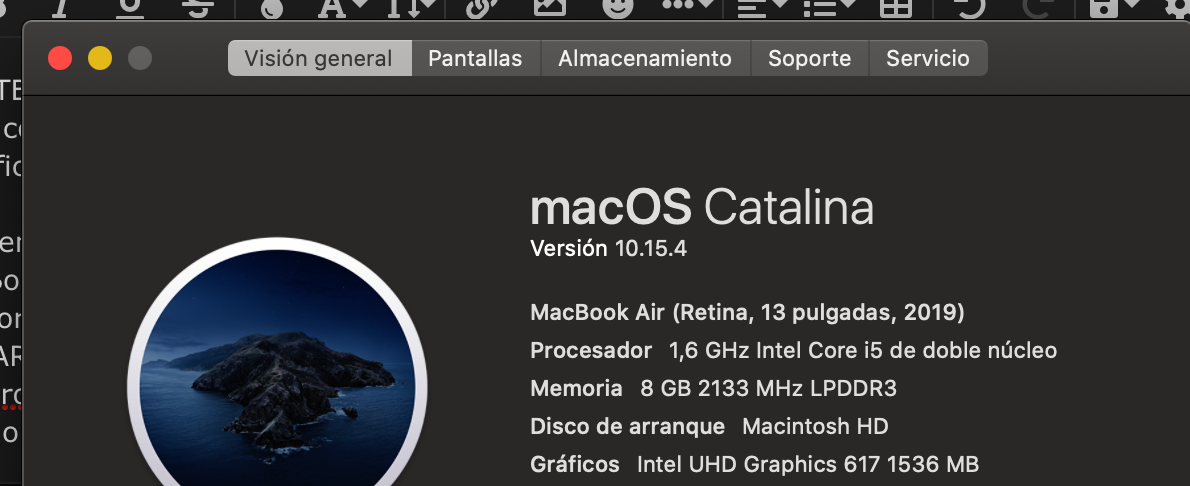Open the Servicio tab
Viewport: 1190px width, 486px height.
click(x=927, y=58)
